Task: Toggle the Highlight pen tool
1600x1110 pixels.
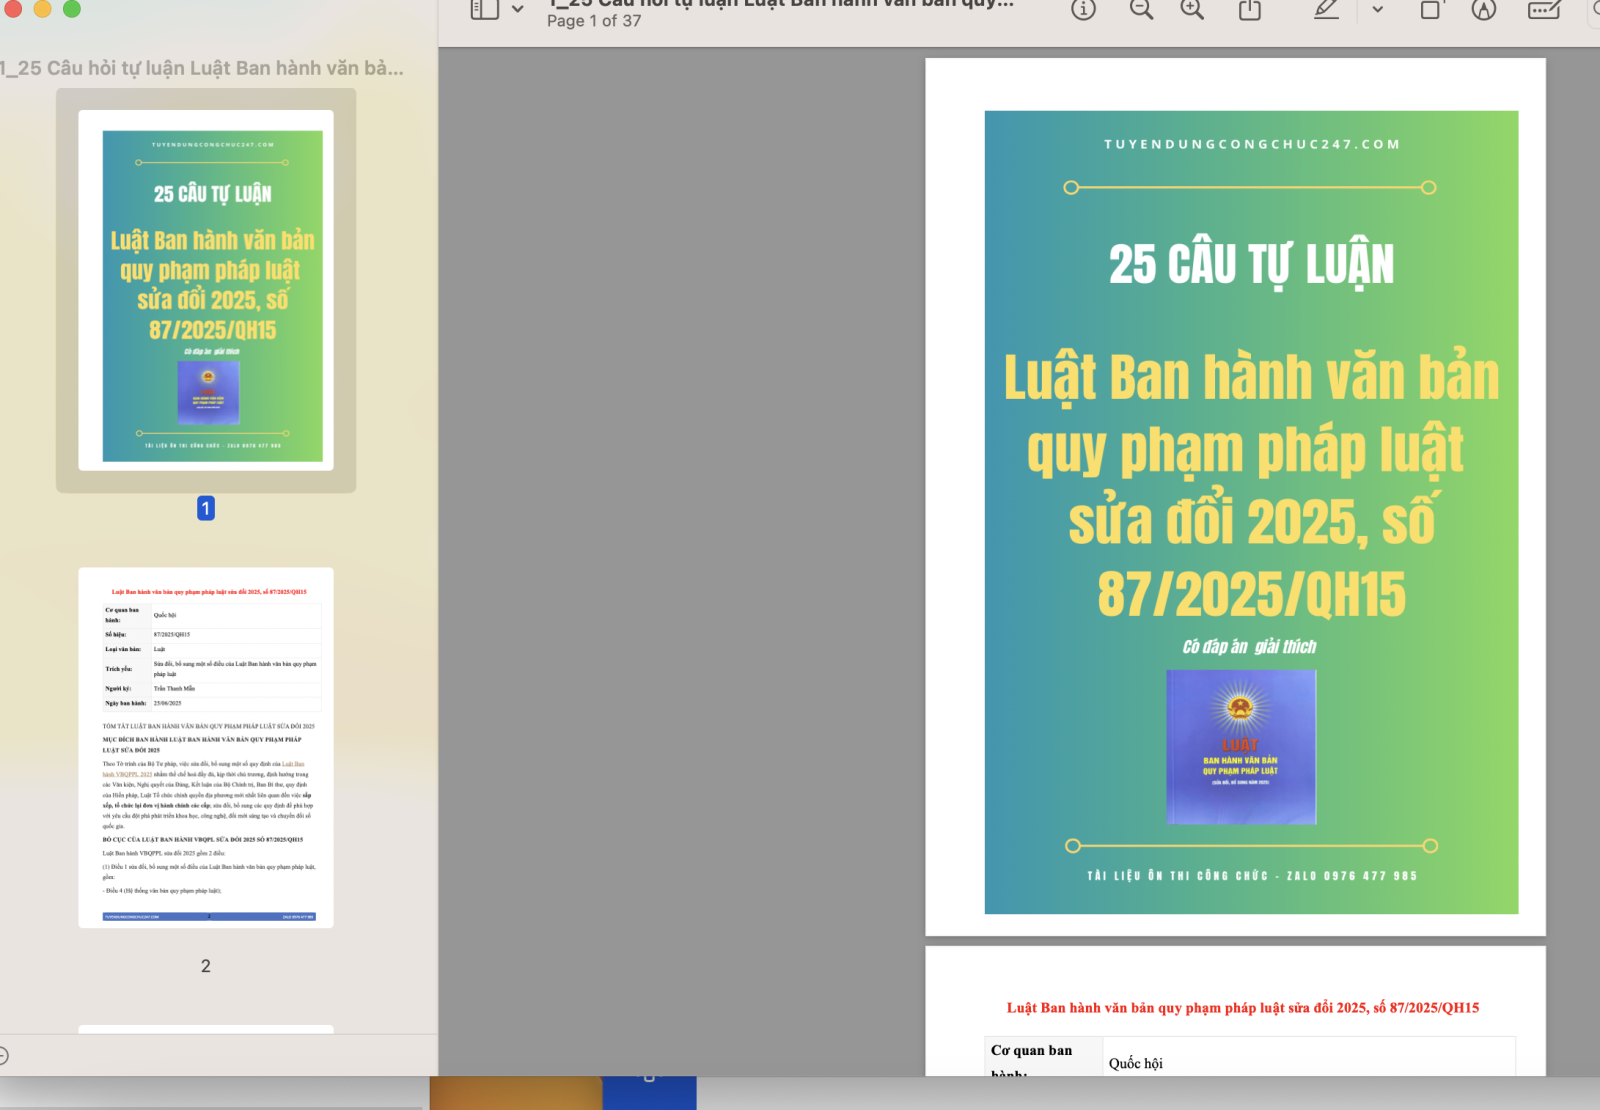Action: coord(1326,10)
